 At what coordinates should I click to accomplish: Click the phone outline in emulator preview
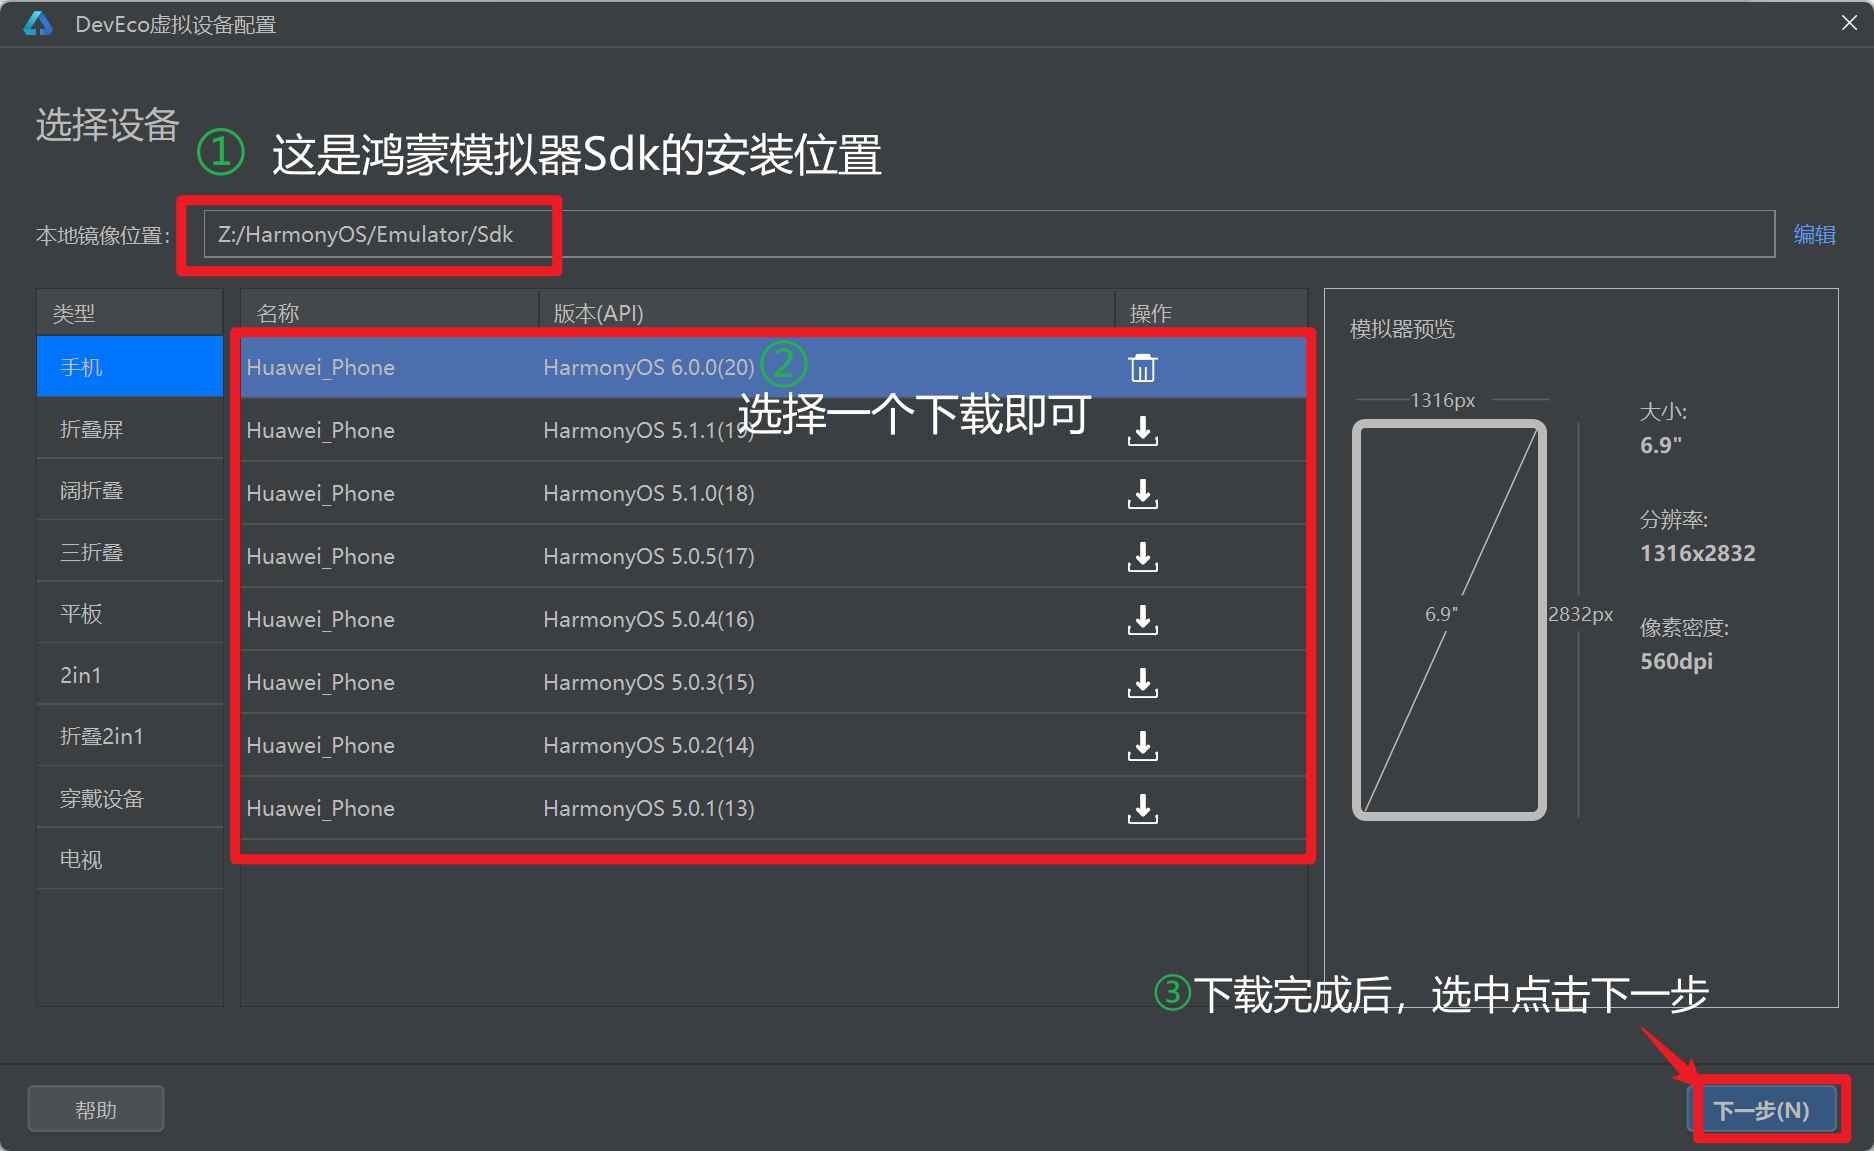coord(1449,620)
